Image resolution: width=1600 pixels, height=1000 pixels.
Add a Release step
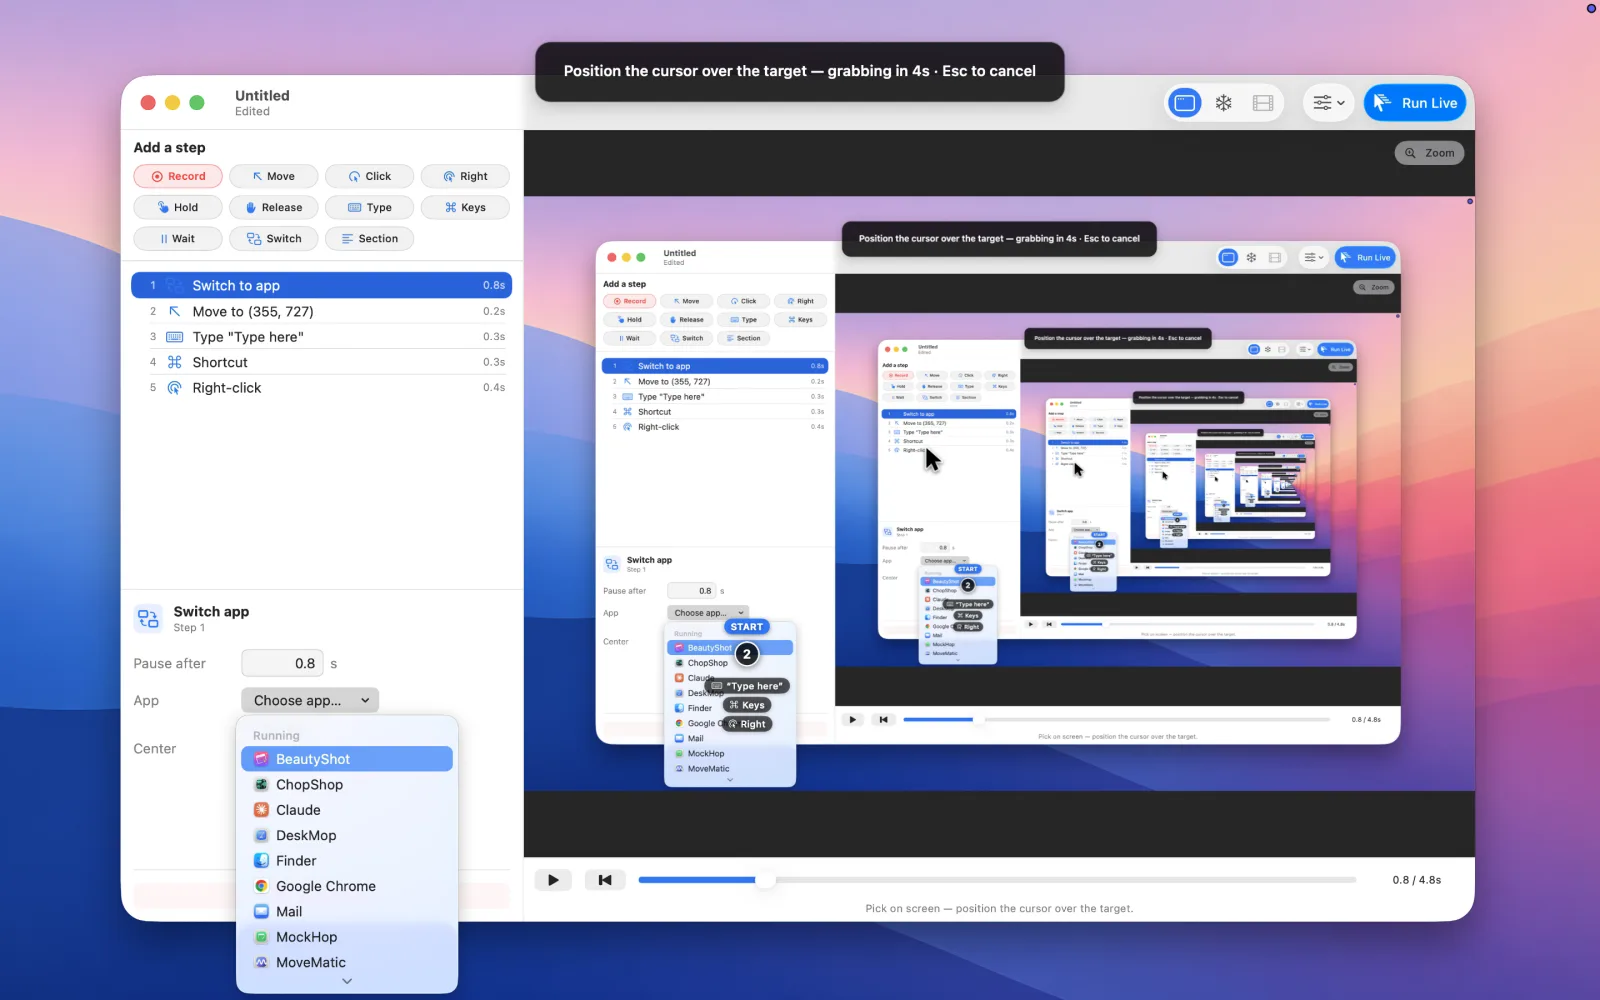pyautogui.click(x=274, y=207)
